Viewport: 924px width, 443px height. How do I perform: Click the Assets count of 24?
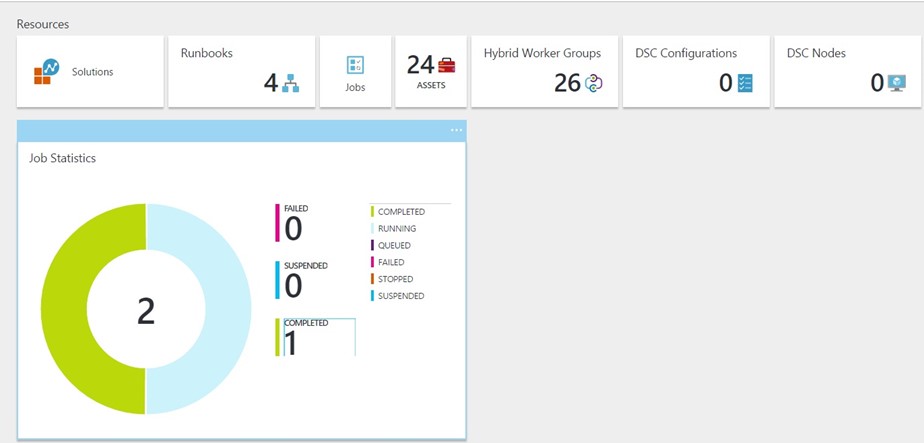point(420,65)
